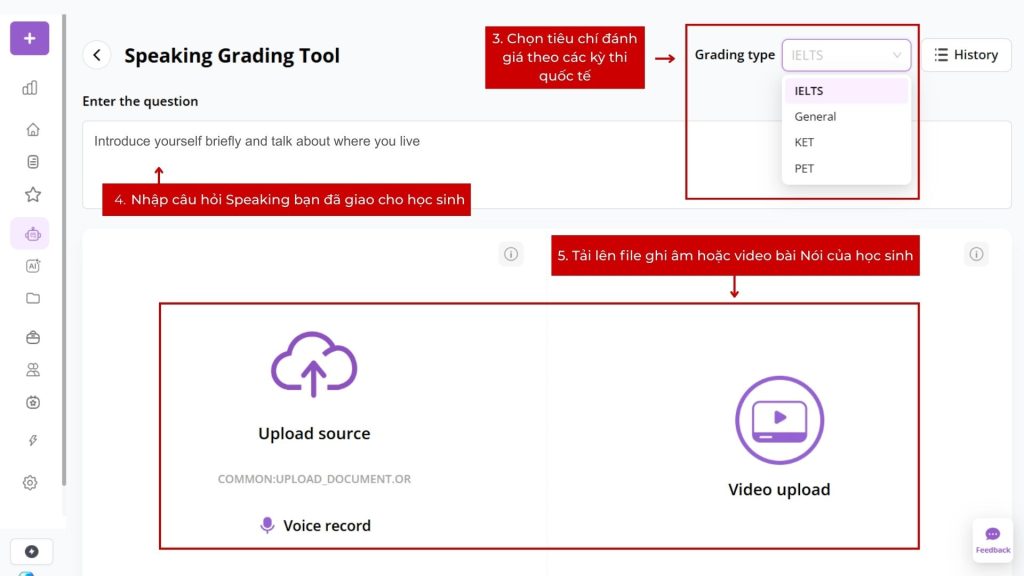Click the Upload source cloud icon

314,365
